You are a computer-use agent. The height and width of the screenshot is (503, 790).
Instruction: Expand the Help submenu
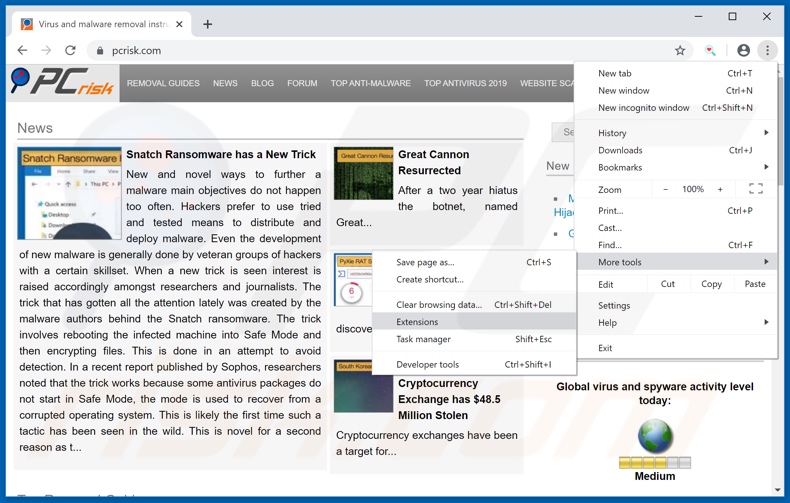676,323
